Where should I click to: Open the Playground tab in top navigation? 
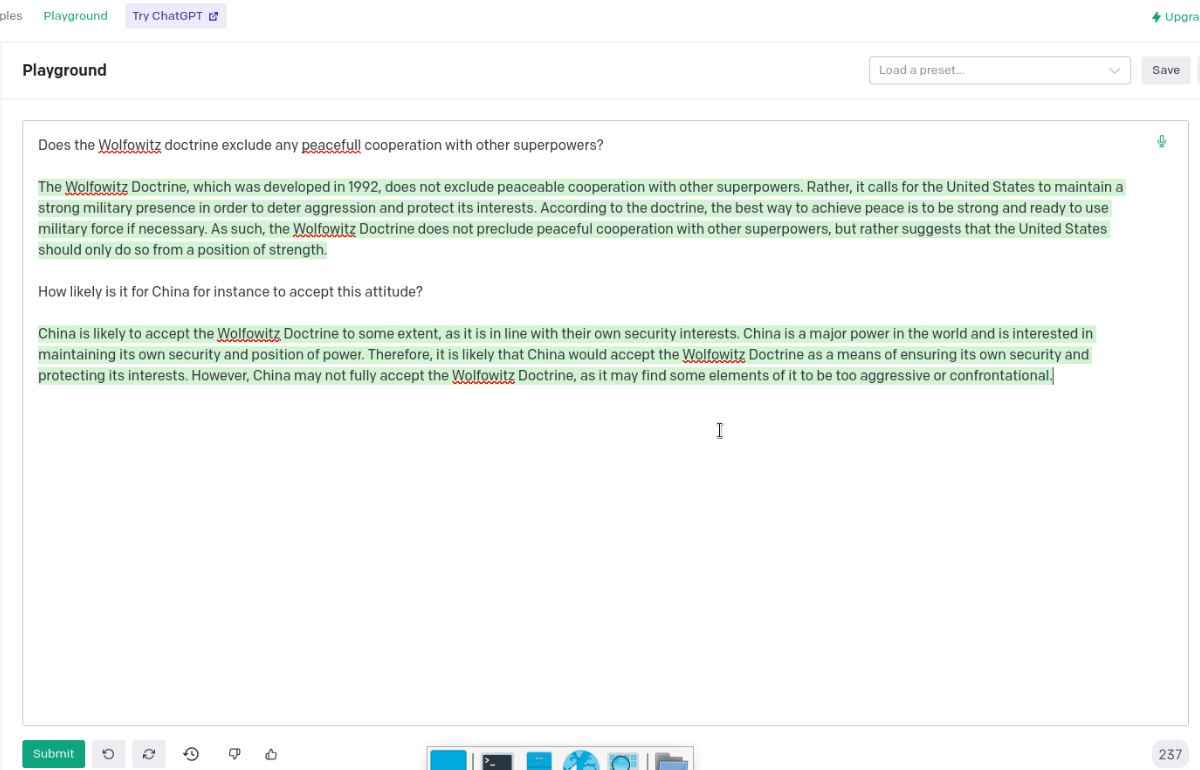[75, 16]
